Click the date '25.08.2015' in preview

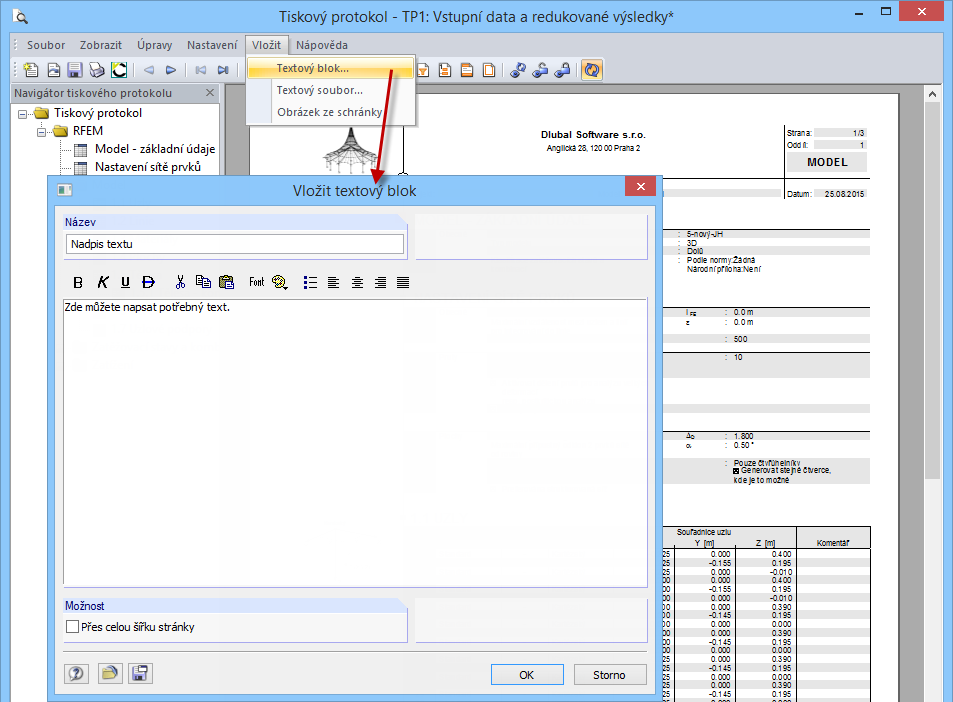pos(844,194)
